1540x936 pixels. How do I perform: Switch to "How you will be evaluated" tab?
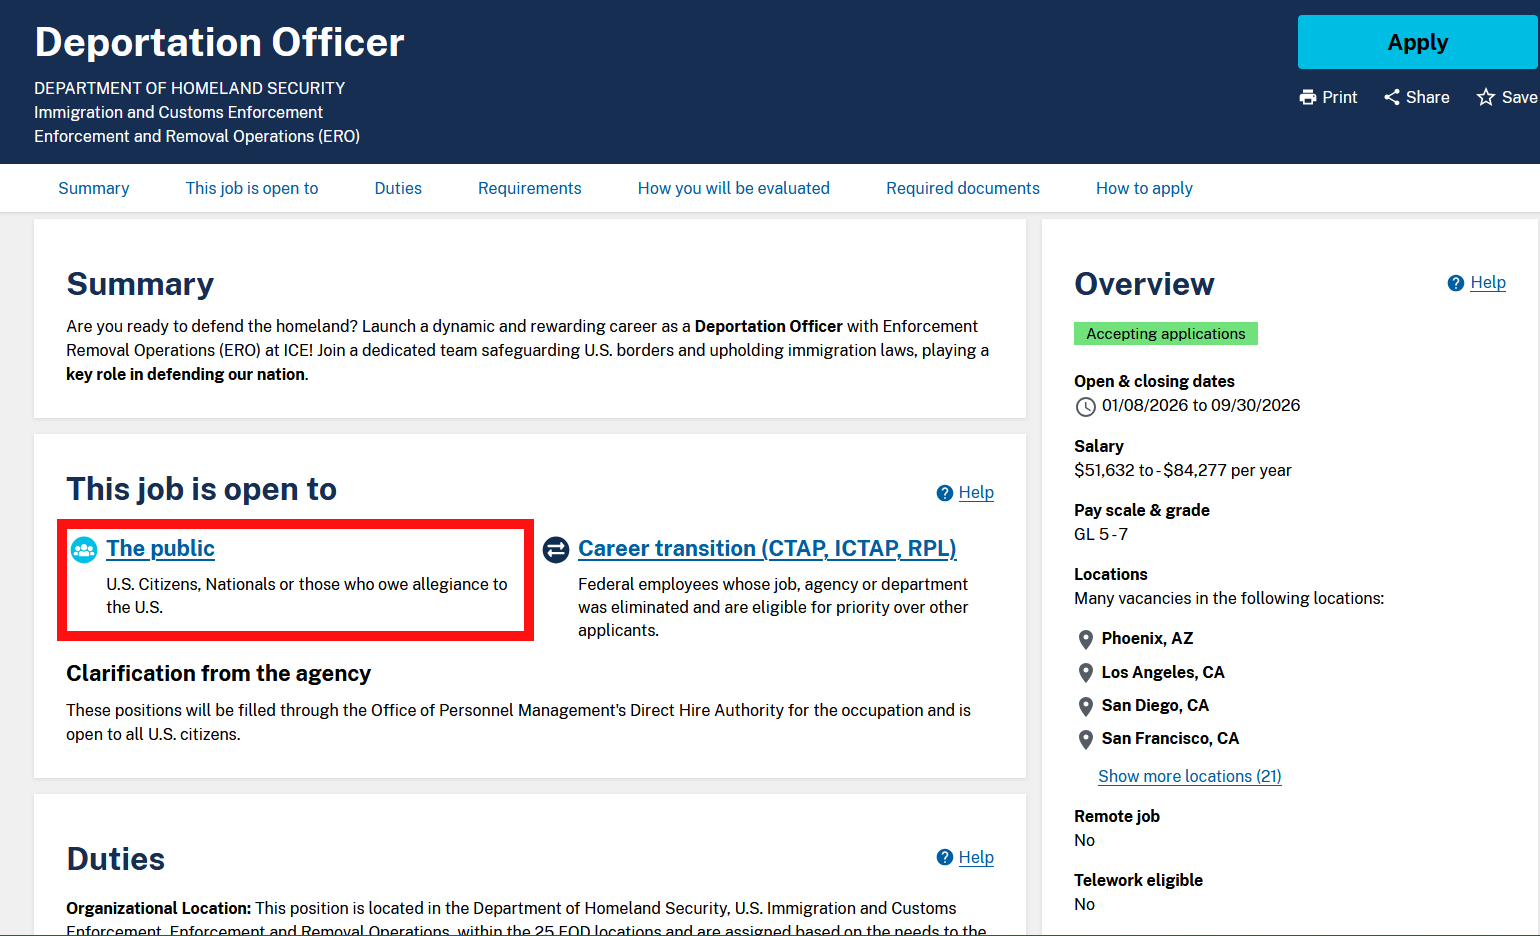(x=734, y=188)
